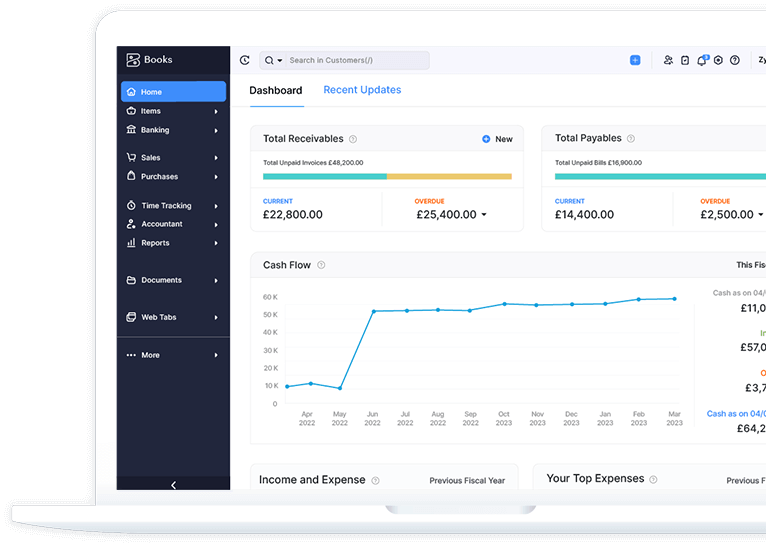Click the referral users icon in top bar

point(668,61)
